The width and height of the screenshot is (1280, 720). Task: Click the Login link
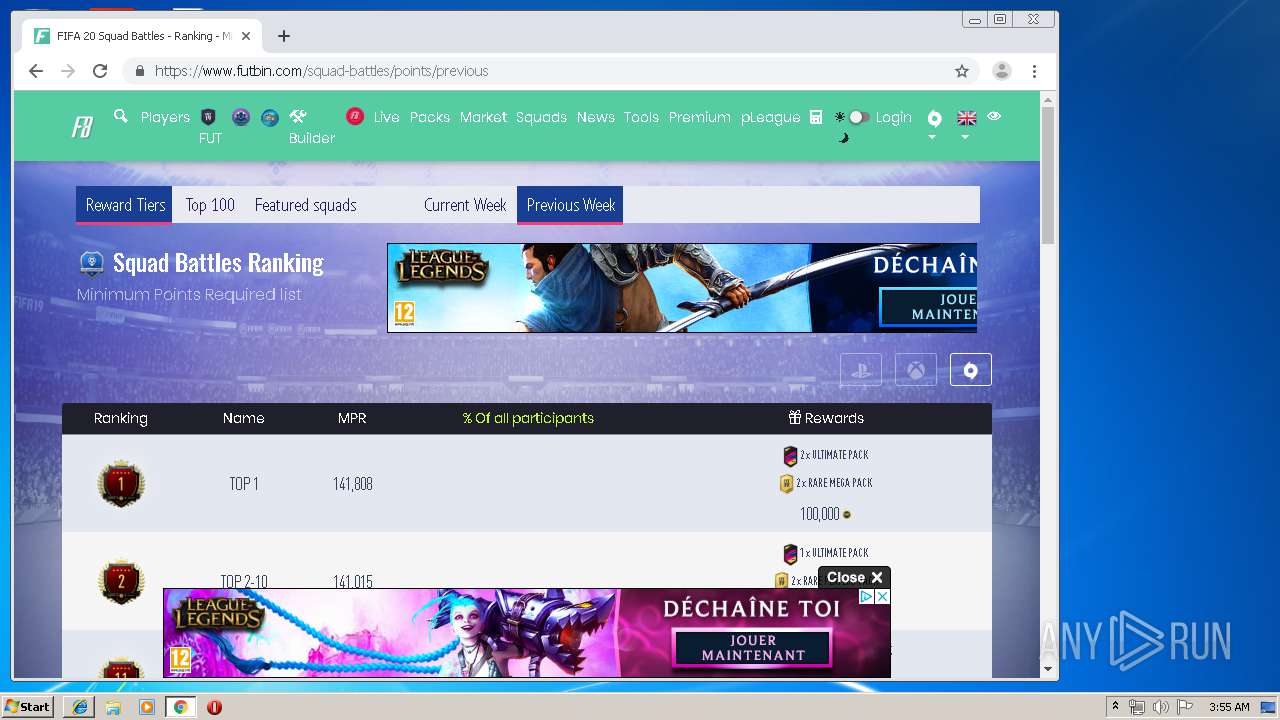(894, 117)
